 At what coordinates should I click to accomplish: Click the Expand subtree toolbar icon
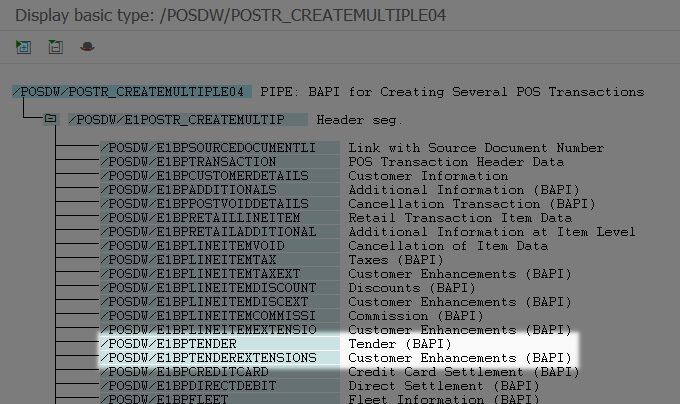24,47
